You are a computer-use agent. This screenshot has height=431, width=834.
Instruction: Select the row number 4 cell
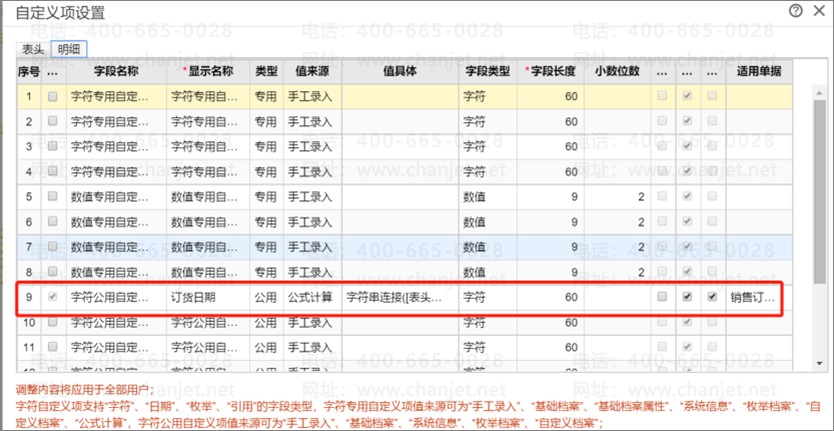pyautogui.click(x=29, y=171)
